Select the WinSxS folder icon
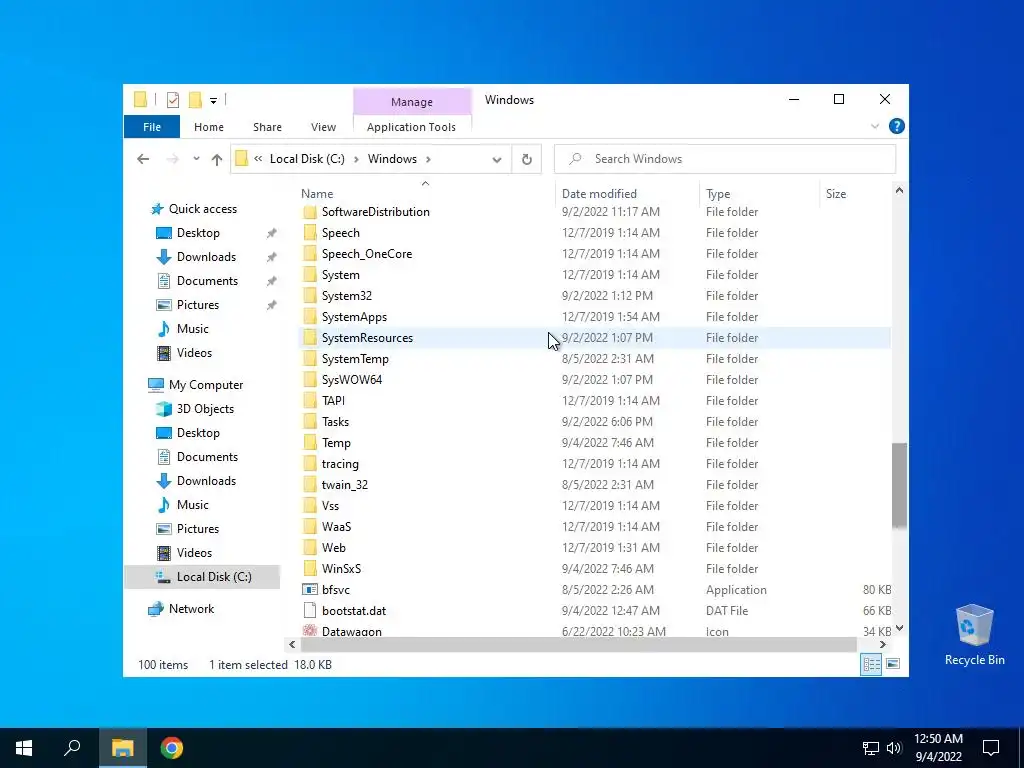Screen dimensions: 1024x768 [310, 569]
